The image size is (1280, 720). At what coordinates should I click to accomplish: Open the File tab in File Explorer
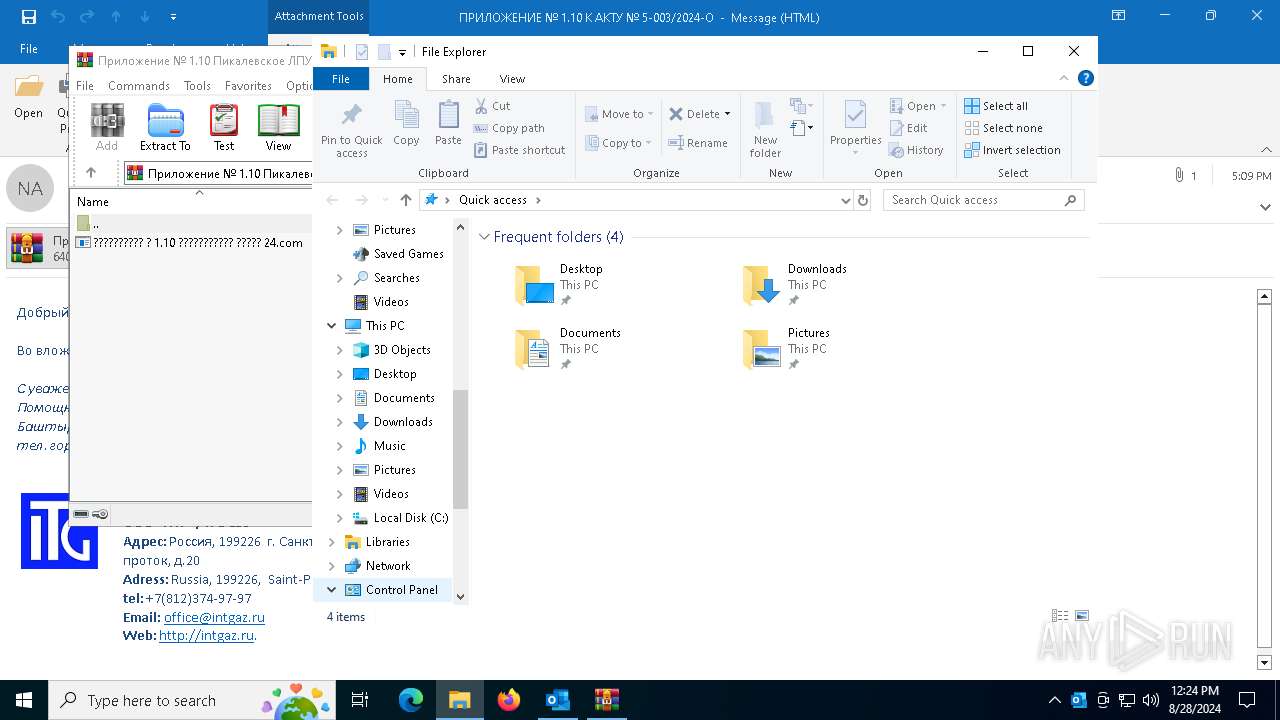341,79
